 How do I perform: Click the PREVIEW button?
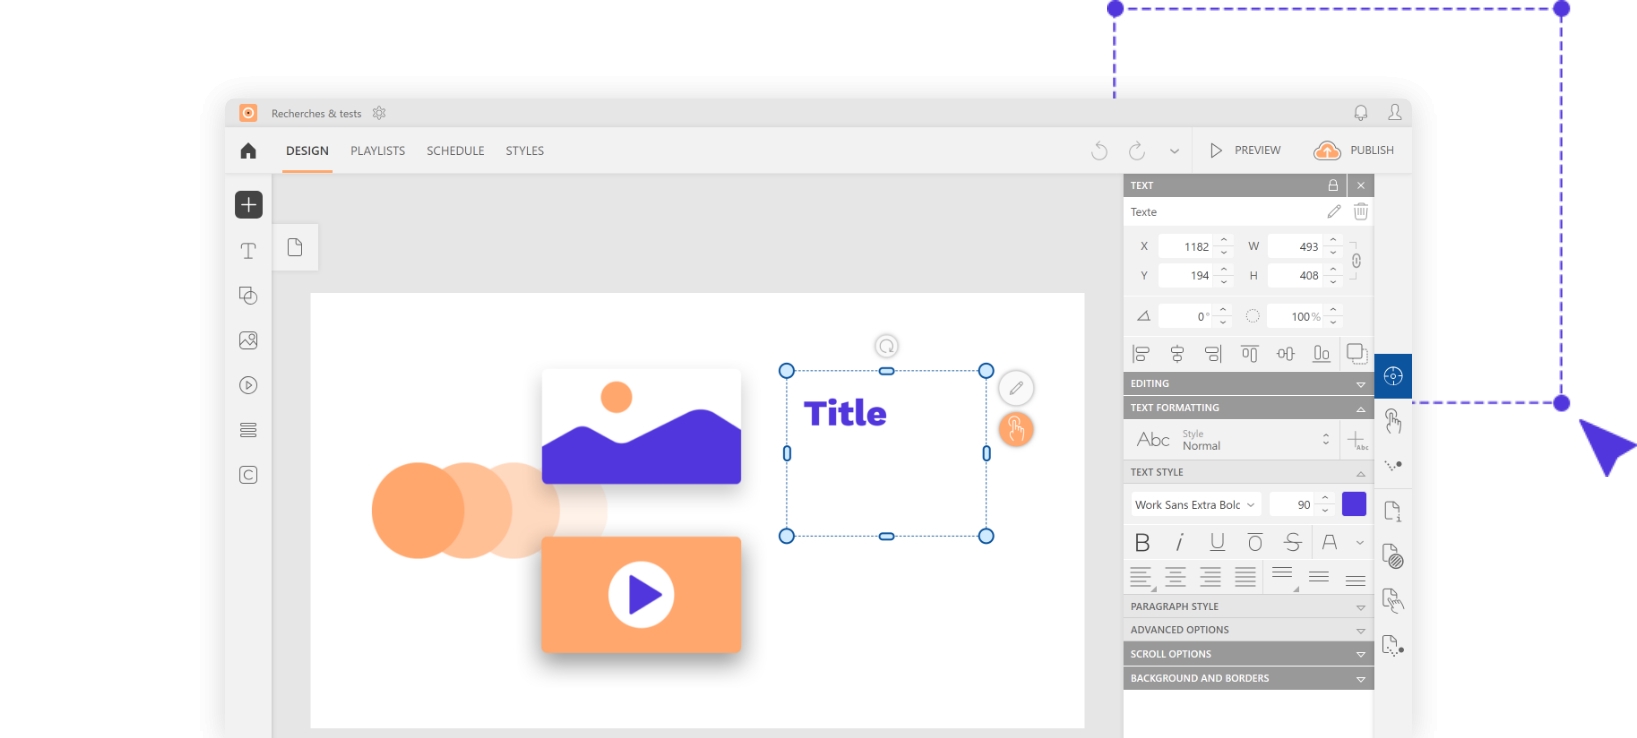(1245, 150)
